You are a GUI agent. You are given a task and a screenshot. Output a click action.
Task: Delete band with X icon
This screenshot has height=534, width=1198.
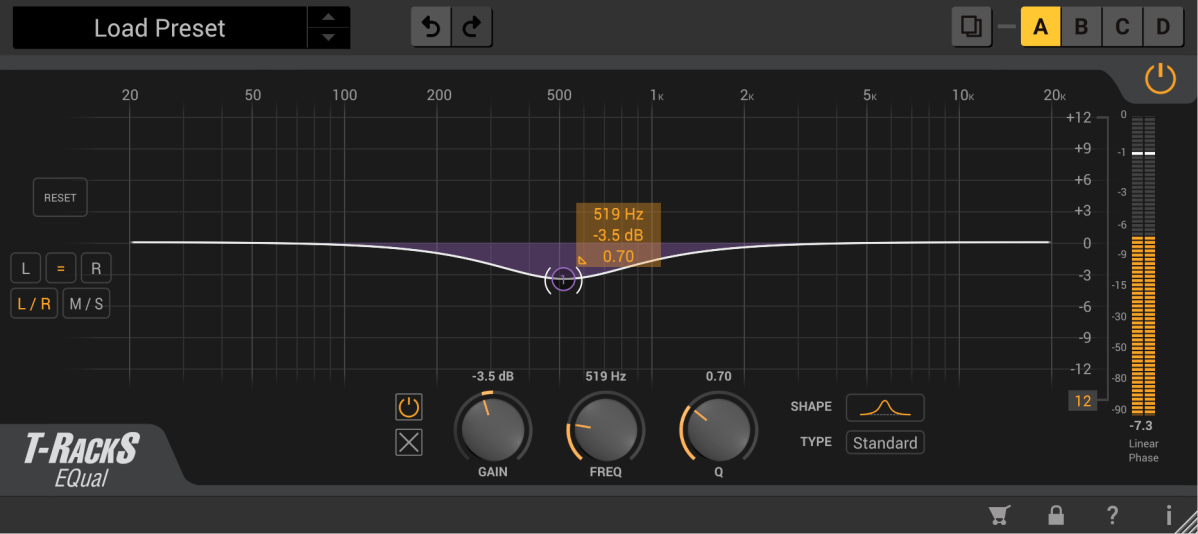point(409,442)
